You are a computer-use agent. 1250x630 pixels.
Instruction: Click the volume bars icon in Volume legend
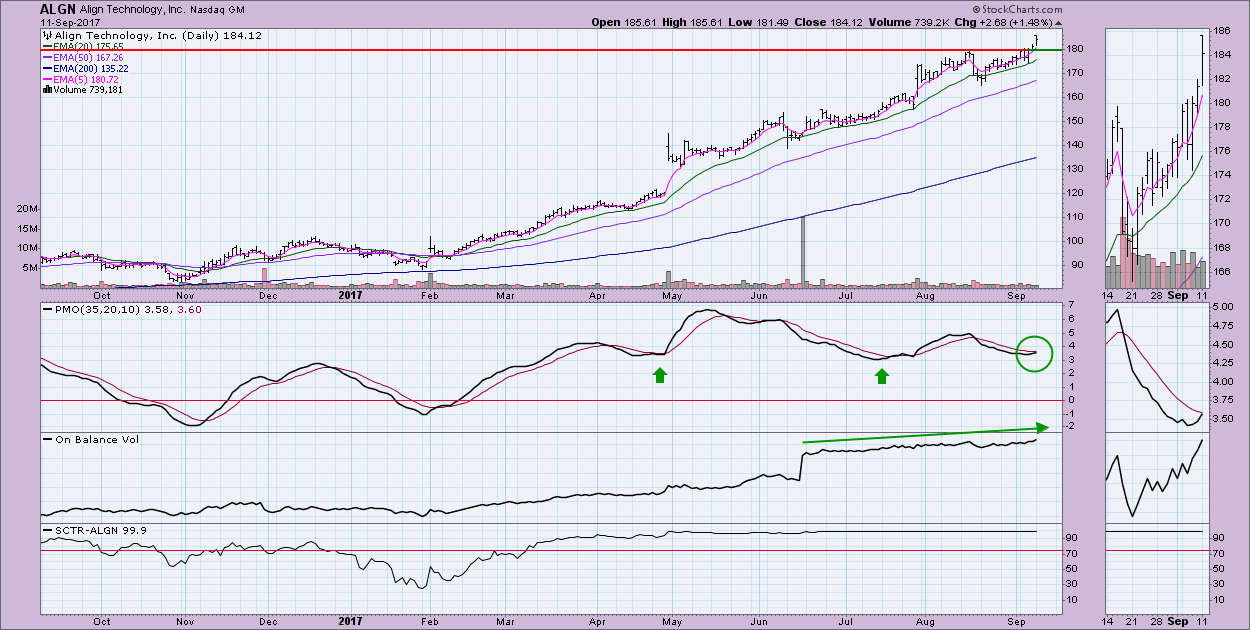pyautogui.click(x=47, y=90)
